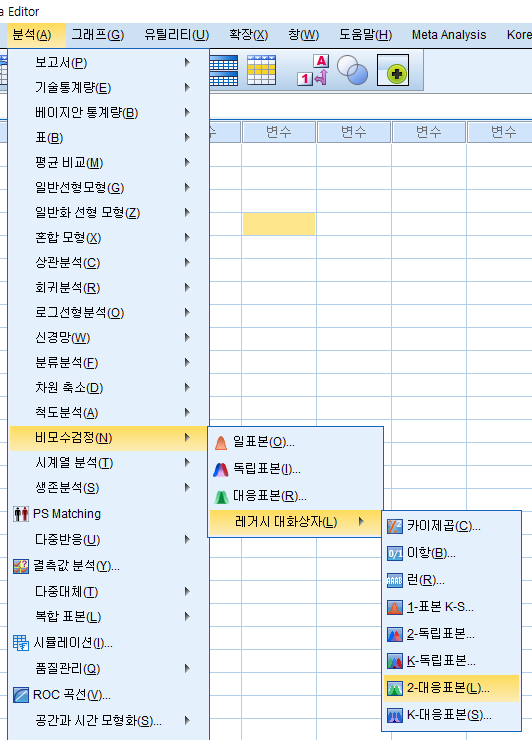Viewport: 532px width, 740px height.
Task: Select 일반화 선형 모형(Z) menu entry
Action: 109,212
